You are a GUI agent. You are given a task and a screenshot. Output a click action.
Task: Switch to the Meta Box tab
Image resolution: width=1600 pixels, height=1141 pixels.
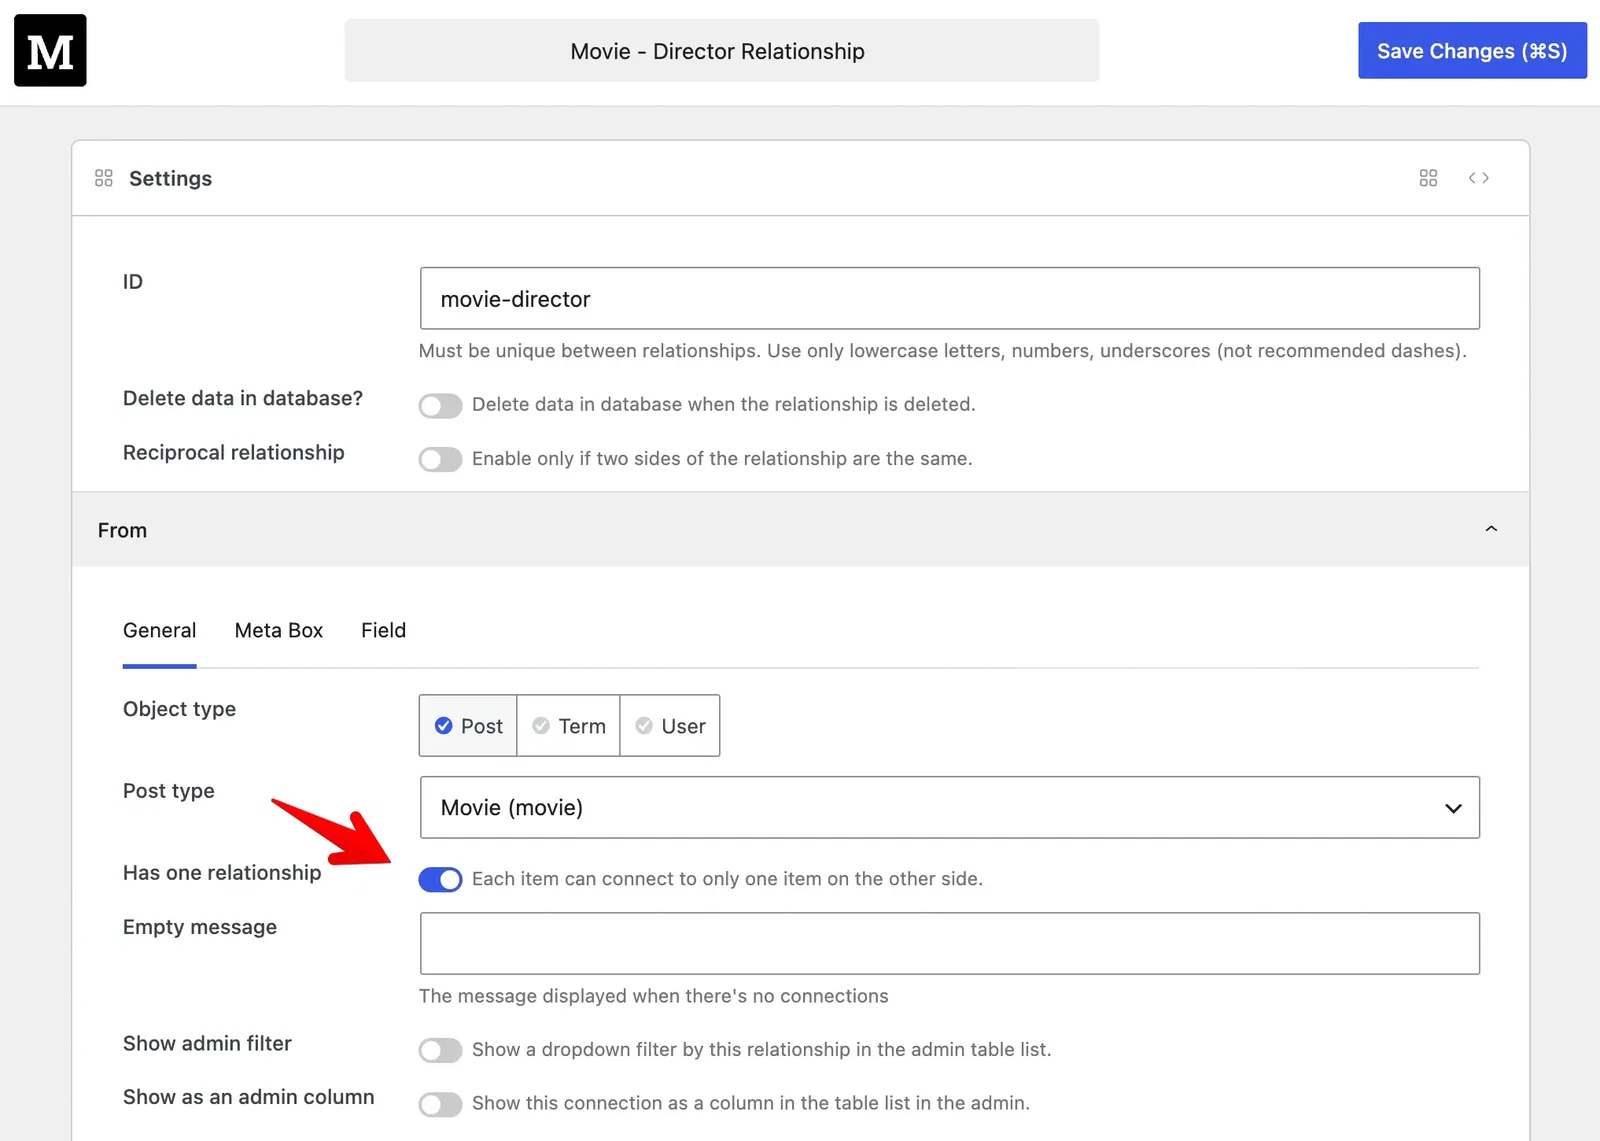[x=279, y=630]
